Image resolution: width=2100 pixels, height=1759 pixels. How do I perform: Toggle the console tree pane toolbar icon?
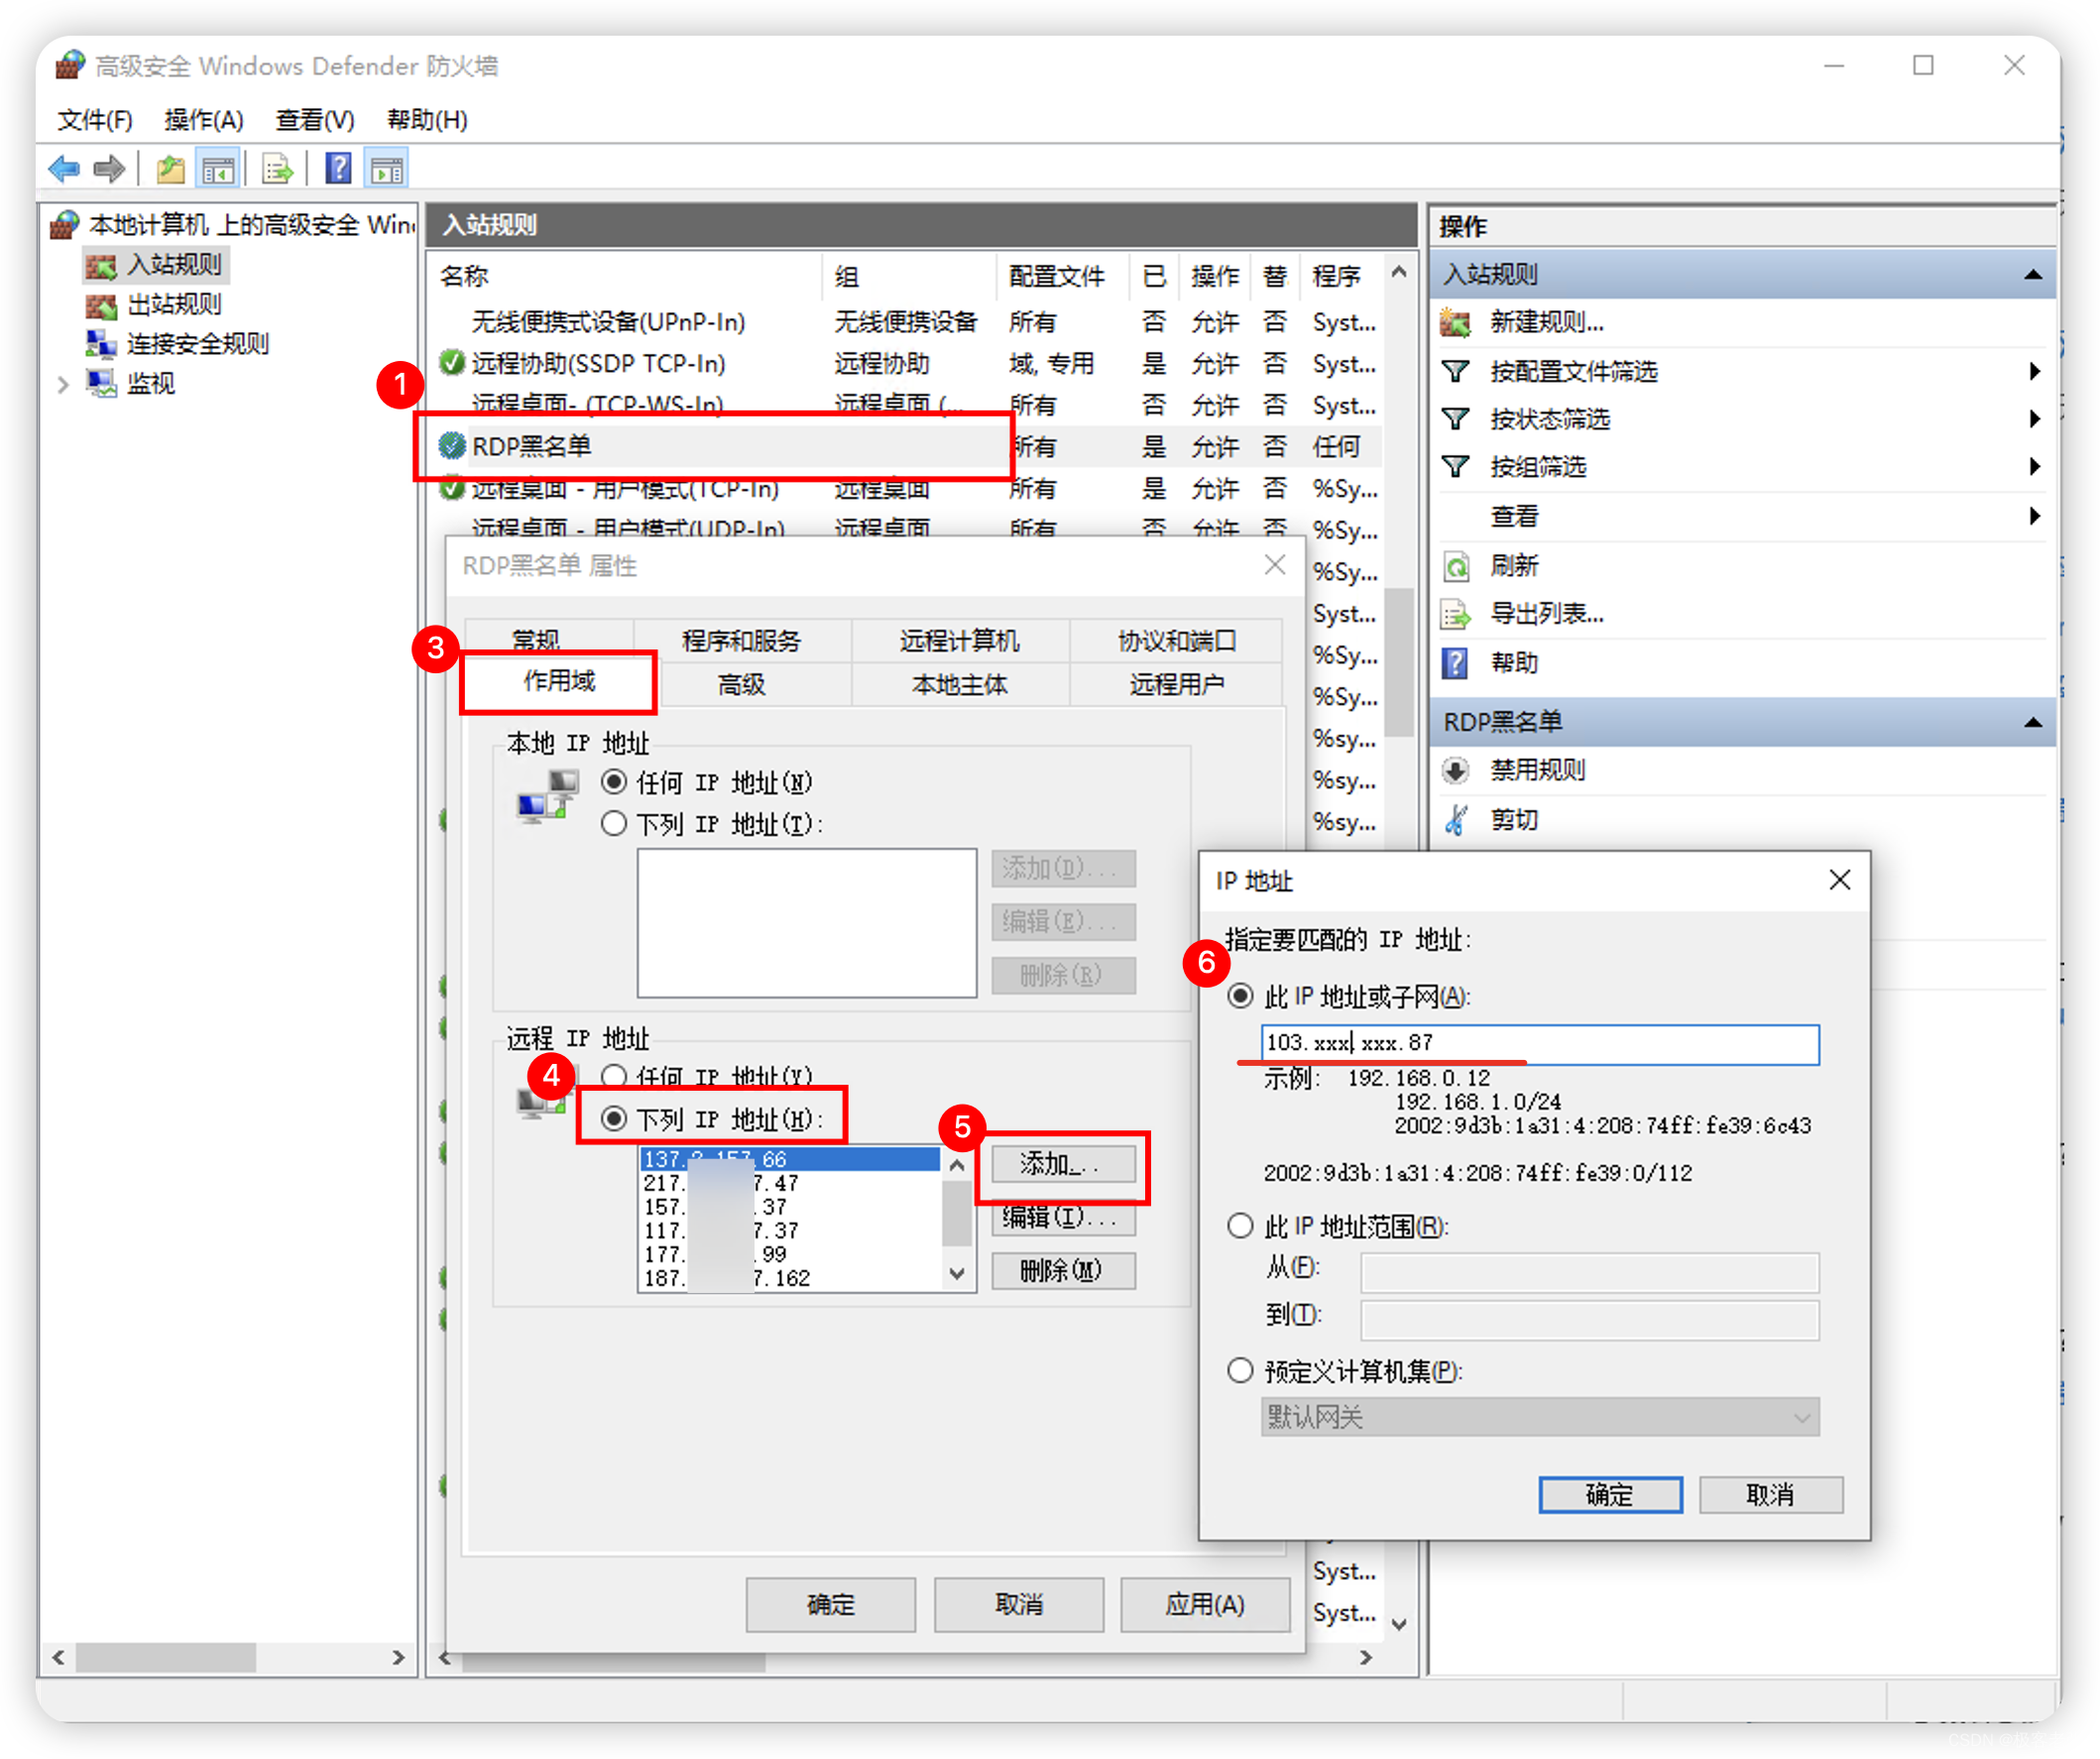coord(218,168)
